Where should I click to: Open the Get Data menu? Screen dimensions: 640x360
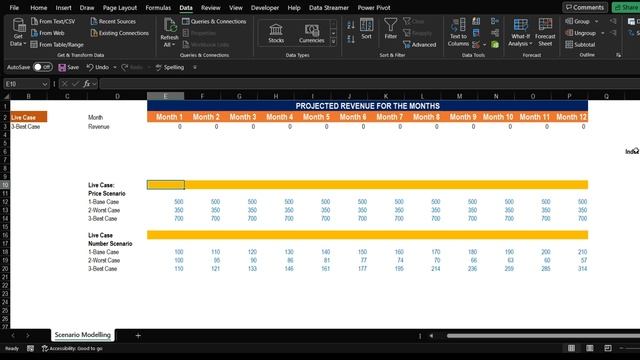coord(18,33)
